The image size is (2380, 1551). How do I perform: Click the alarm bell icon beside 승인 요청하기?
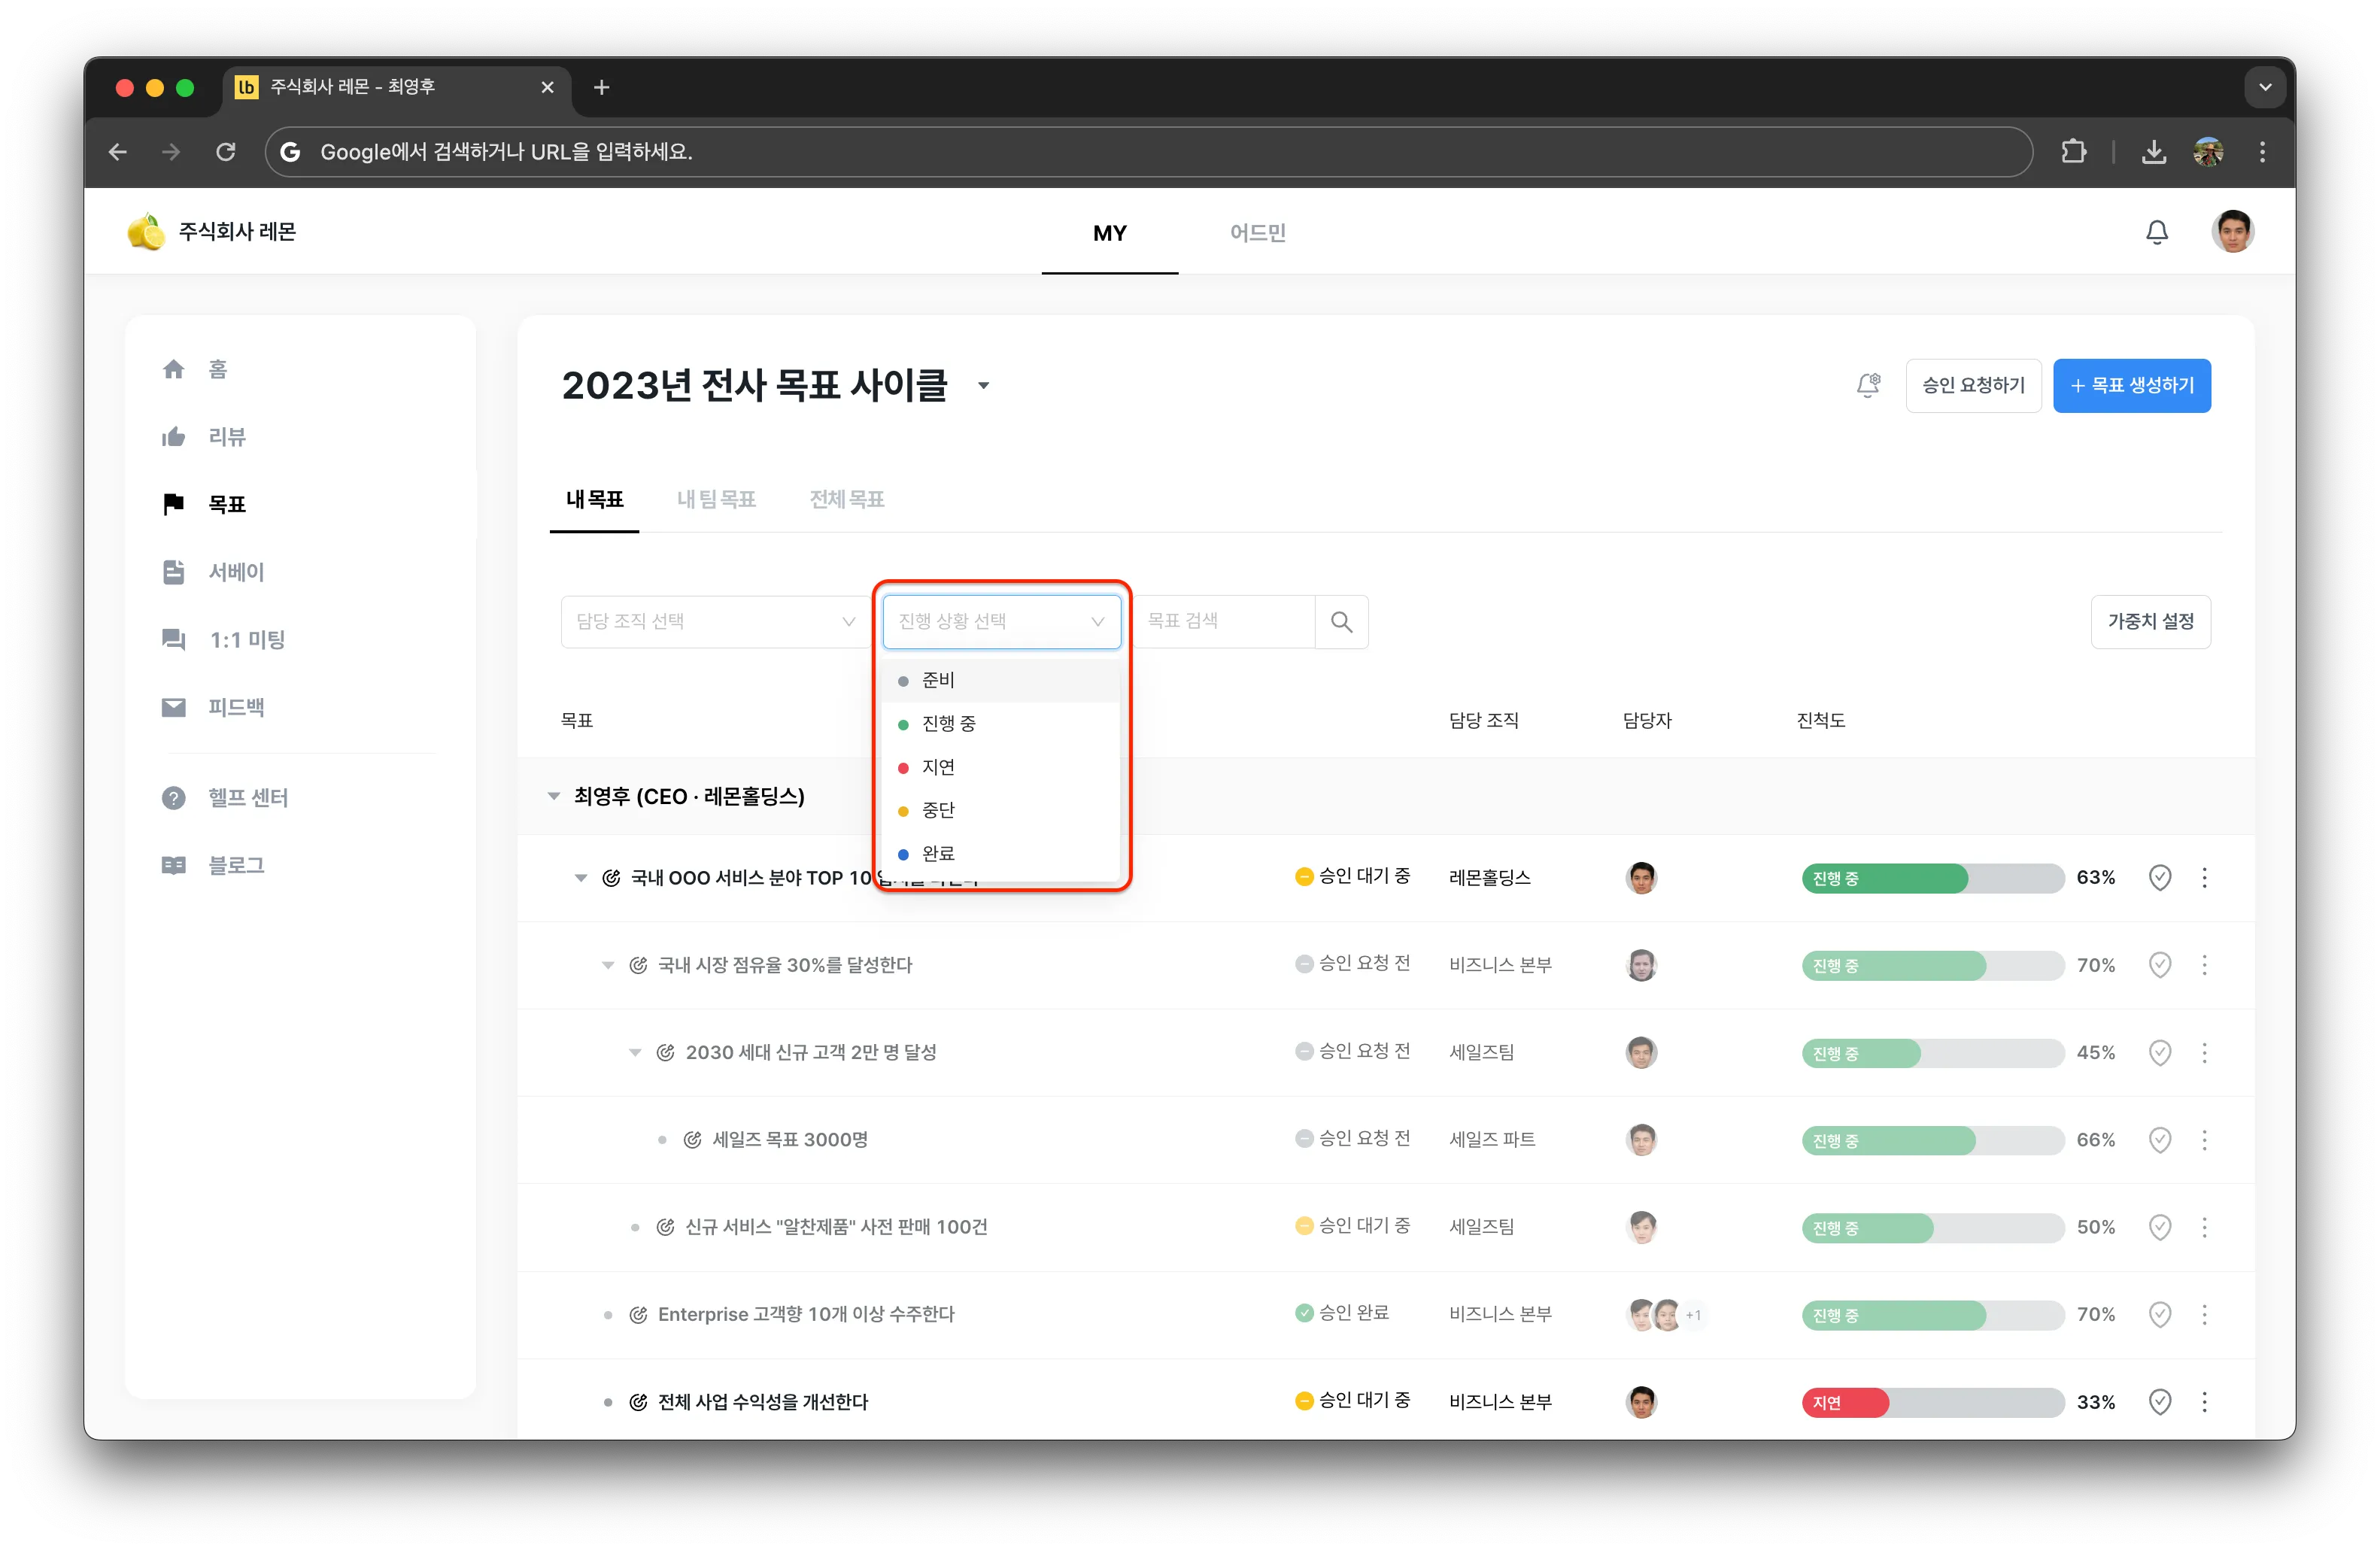click(1868, 385)
